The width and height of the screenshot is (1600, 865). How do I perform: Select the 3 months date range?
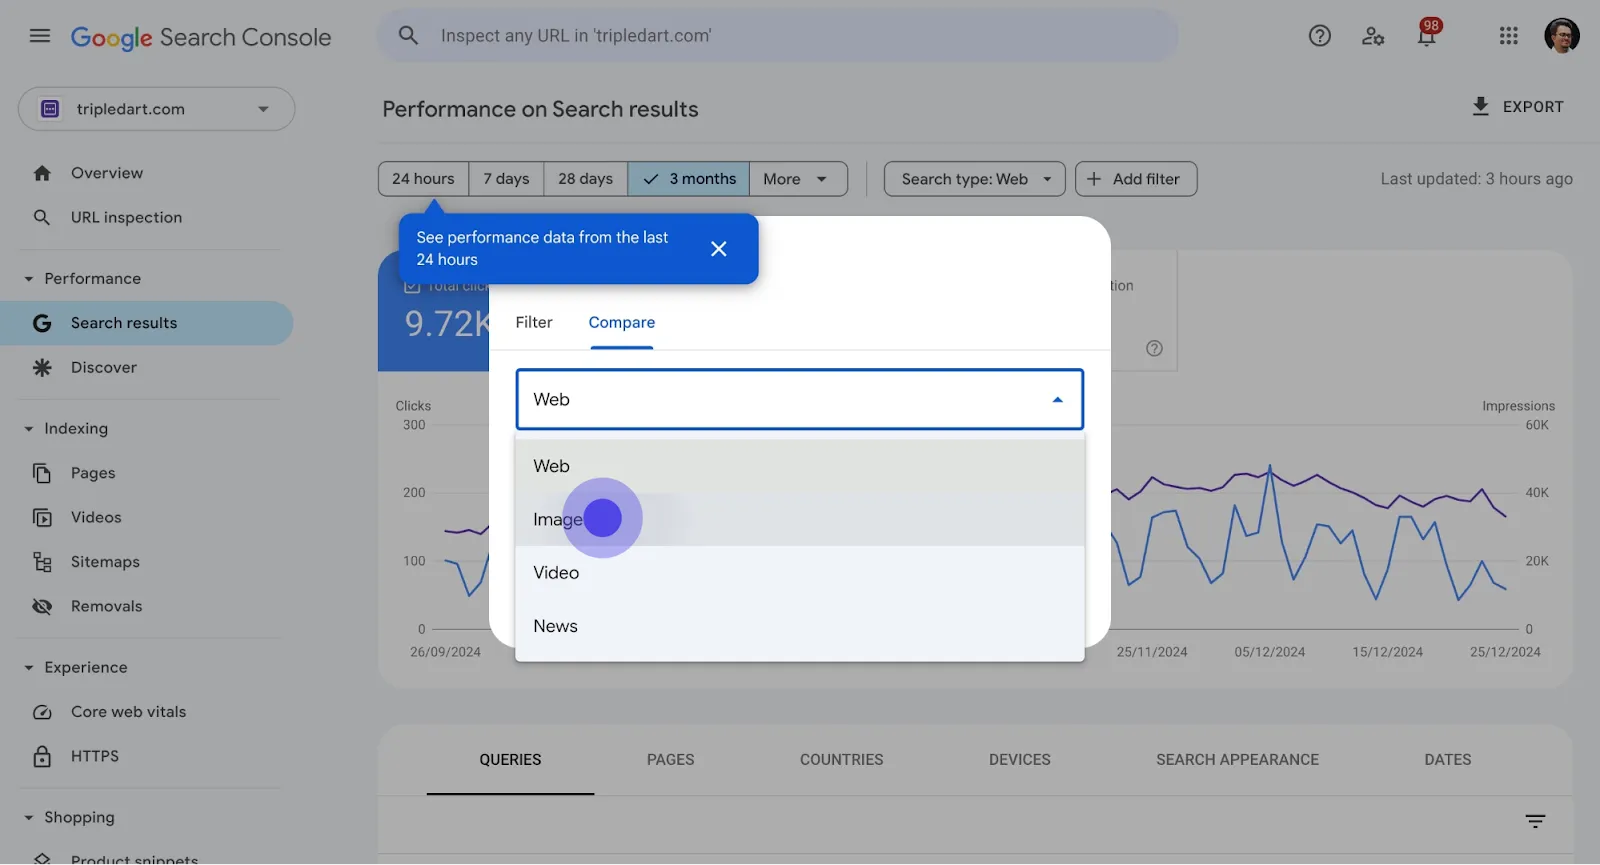(689, 179)
